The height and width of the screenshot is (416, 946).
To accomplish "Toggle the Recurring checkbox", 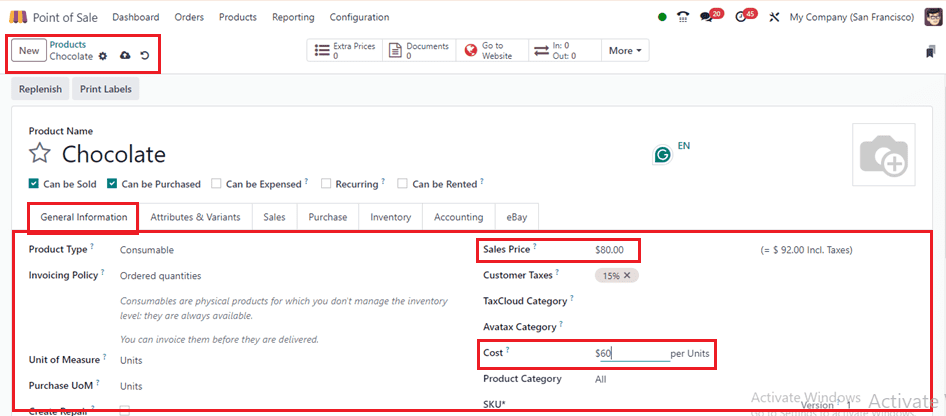I will coord(326,184).
